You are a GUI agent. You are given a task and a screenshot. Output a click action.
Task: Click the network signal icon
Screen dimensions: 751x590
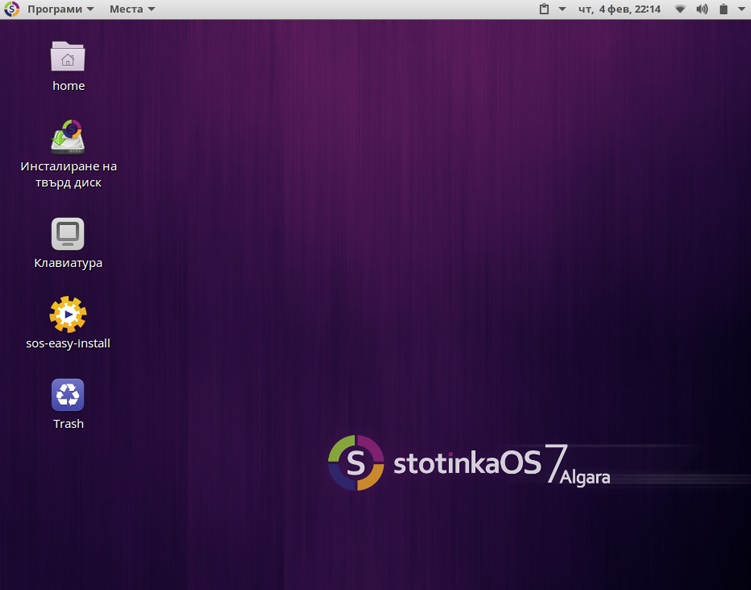pos(680,9)
